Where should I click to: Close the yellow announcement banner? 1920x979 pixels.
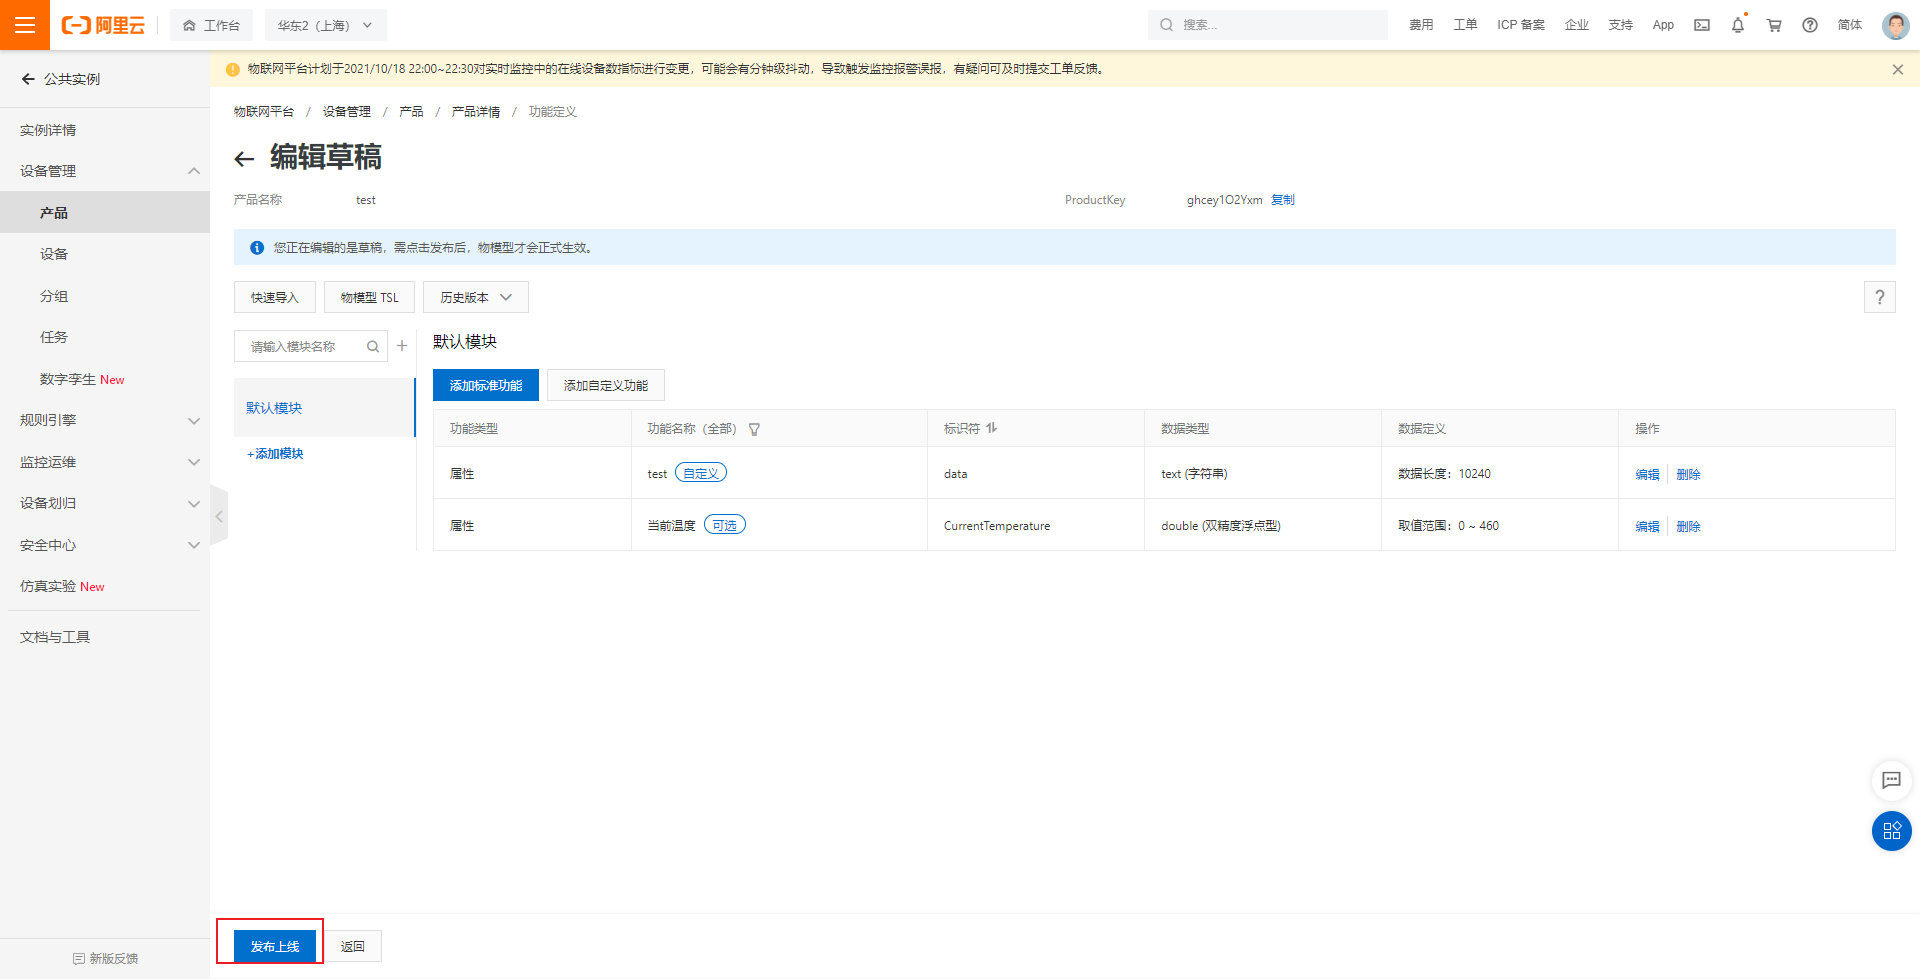pyautogui.click(x=1897, y=69)
